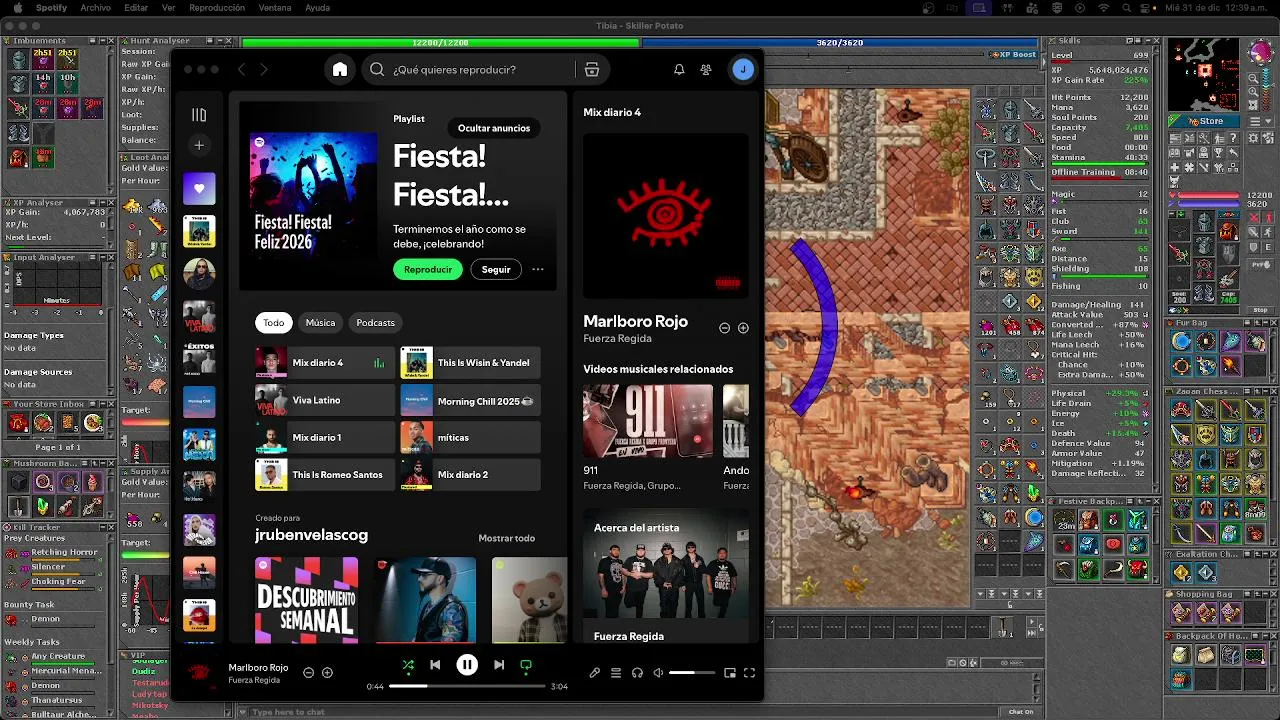Go back with the left arrow
Viewport: 1280px width, 720px height.
[x=241, y=69]
